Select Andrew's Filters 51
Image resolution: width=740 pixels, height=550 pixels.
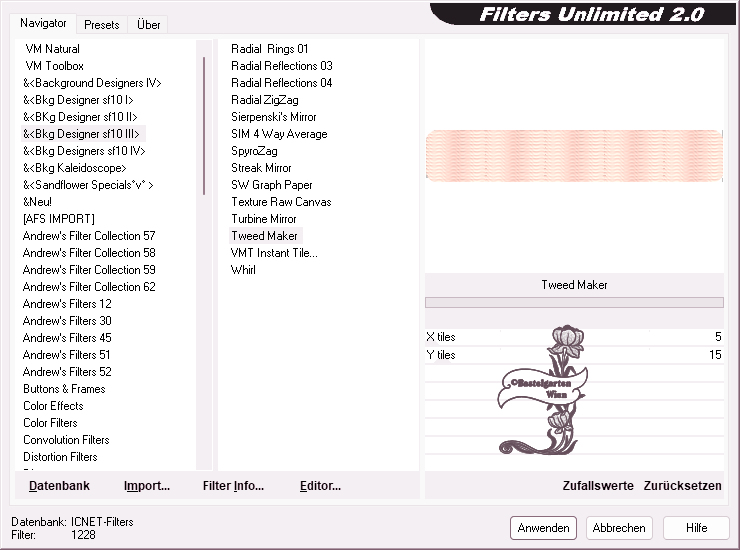[67, 355]
